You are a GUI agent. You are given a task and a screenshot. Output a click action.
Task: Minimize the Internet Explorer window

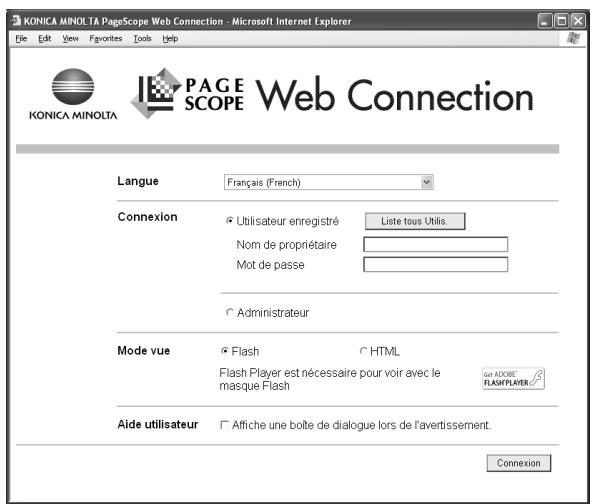coord(545,21)
